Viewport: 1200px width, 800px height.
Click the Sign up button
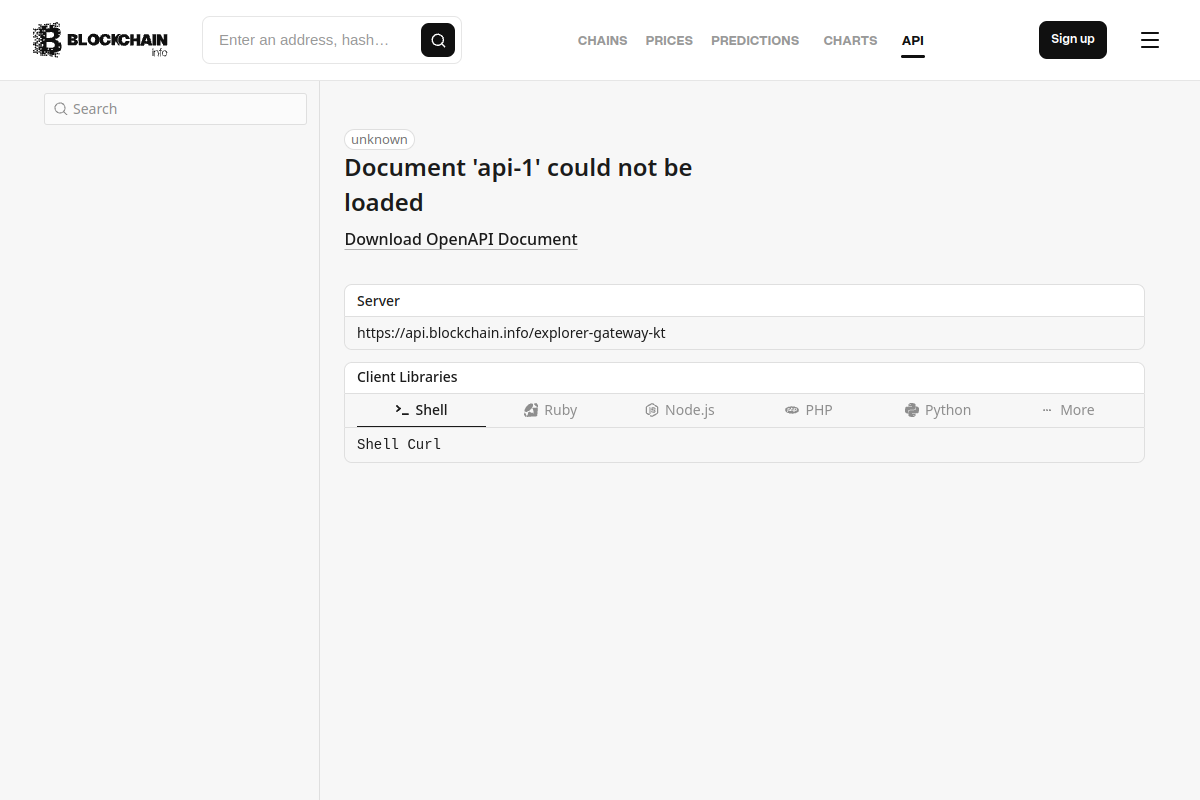[x=1073, y=40]
